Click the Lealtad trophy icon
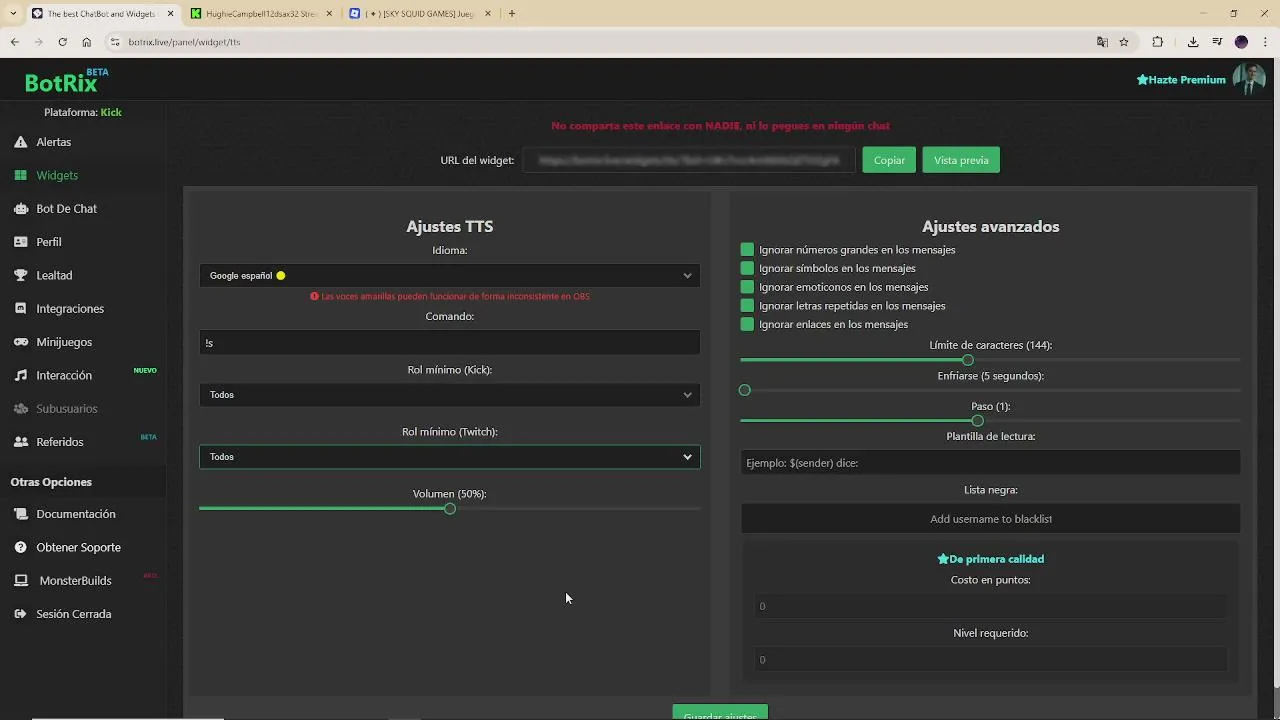The height and width of the screenshot is (720, 1280). coord(20,275)
